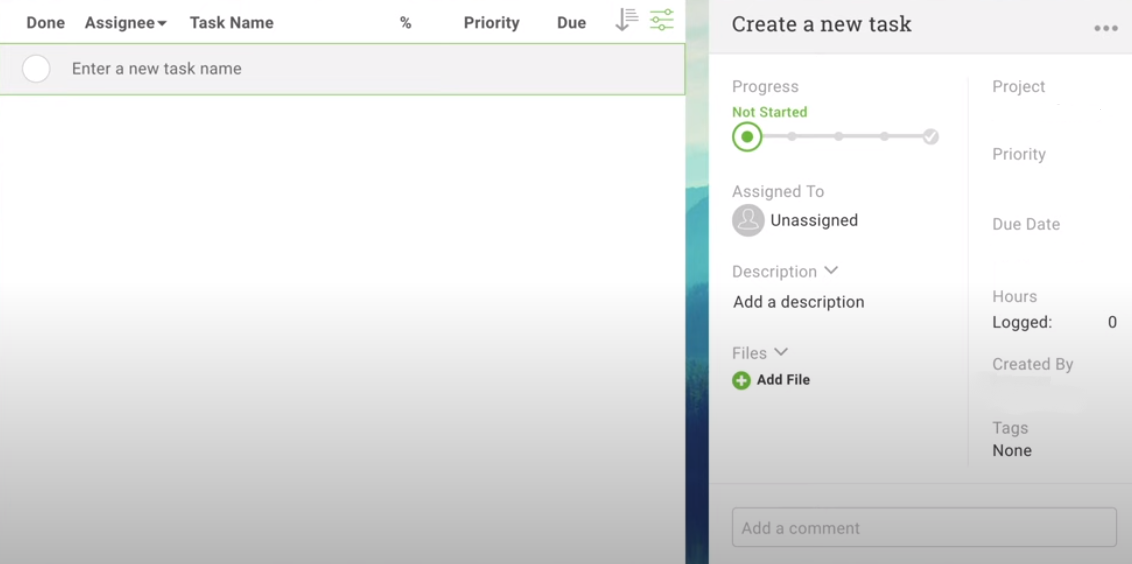Screen dimensions: 1132x564
Task: Open the Assignee column dropdown
Action: pyautogui.click(x=126, y=23)
